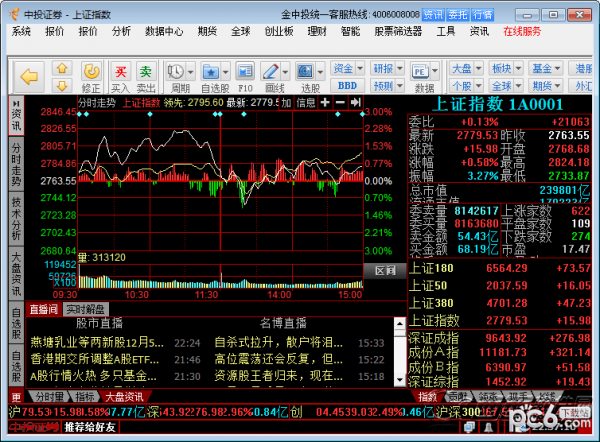Screen dimensions: 600x442
Task: Select the 指标 bottom tab
Action: click(x=85, y=397)
